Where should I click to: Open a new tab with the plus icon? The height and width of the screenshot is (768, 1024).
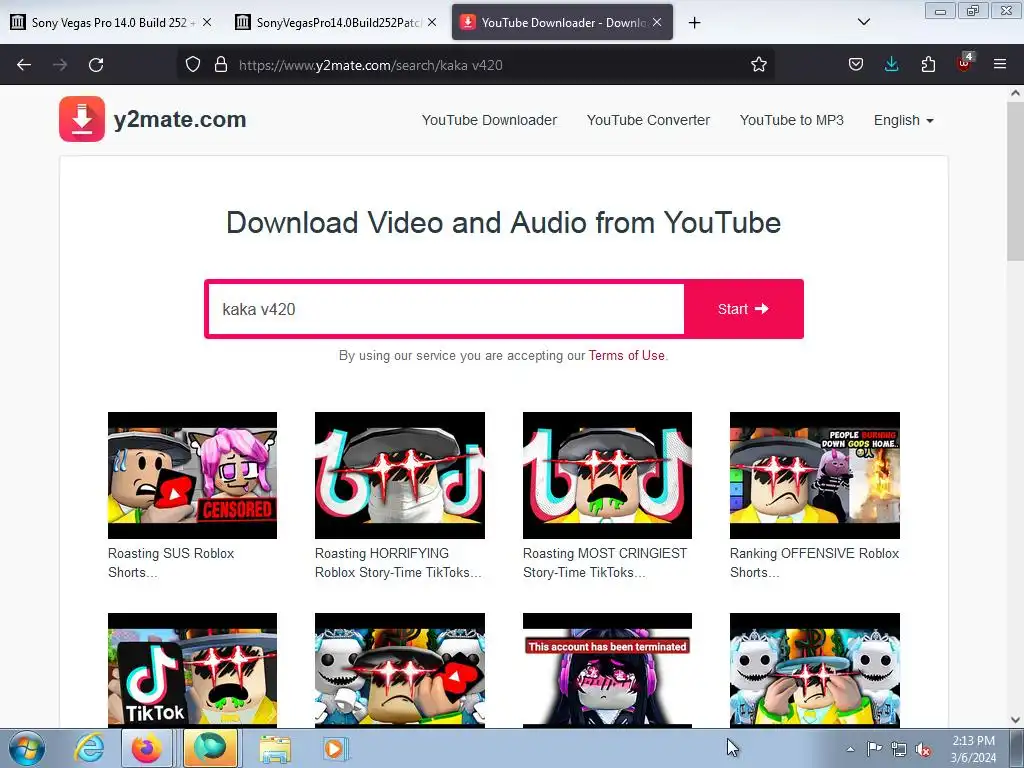tap(694, 23)
